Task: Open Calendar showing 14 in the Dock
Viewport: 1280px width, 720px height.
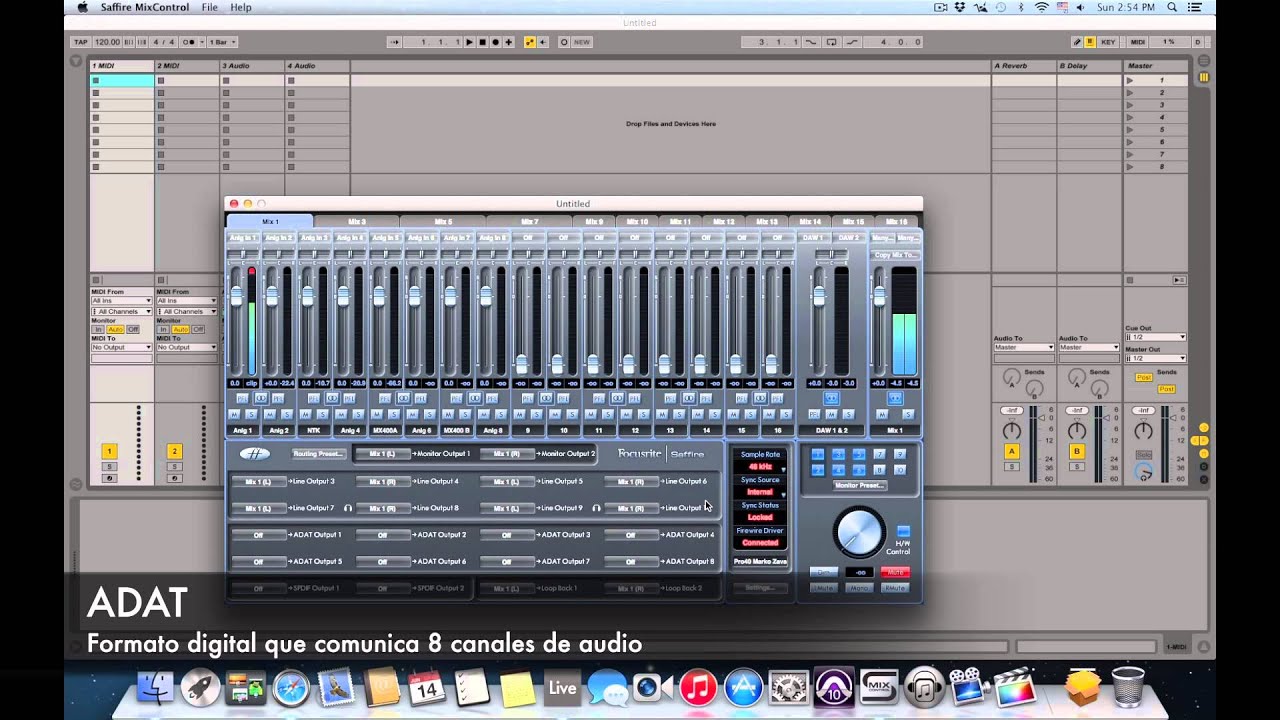Action: [x=427, y=687]
